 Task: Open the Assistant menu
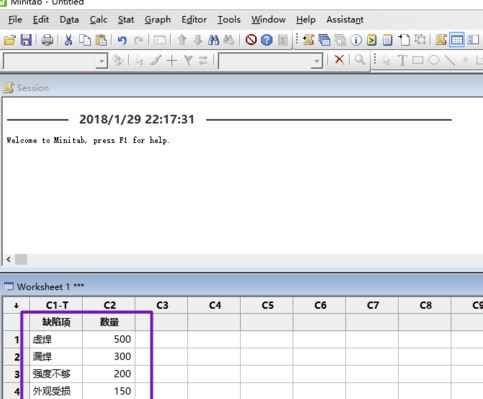345,20
